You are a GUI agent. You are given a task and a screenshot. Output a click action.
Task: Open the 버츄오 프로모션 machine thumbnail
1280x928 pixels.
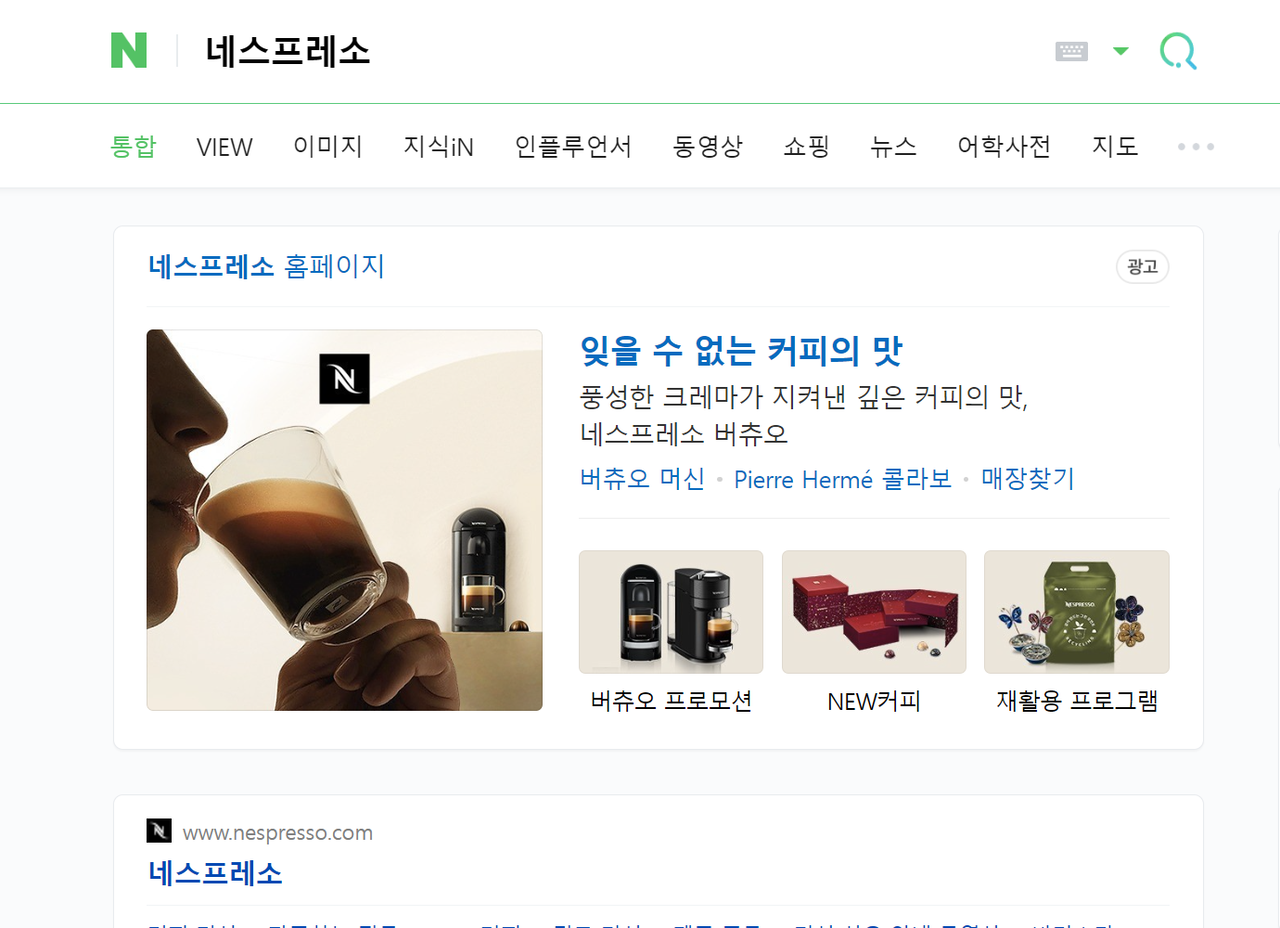tap(671, 612)
